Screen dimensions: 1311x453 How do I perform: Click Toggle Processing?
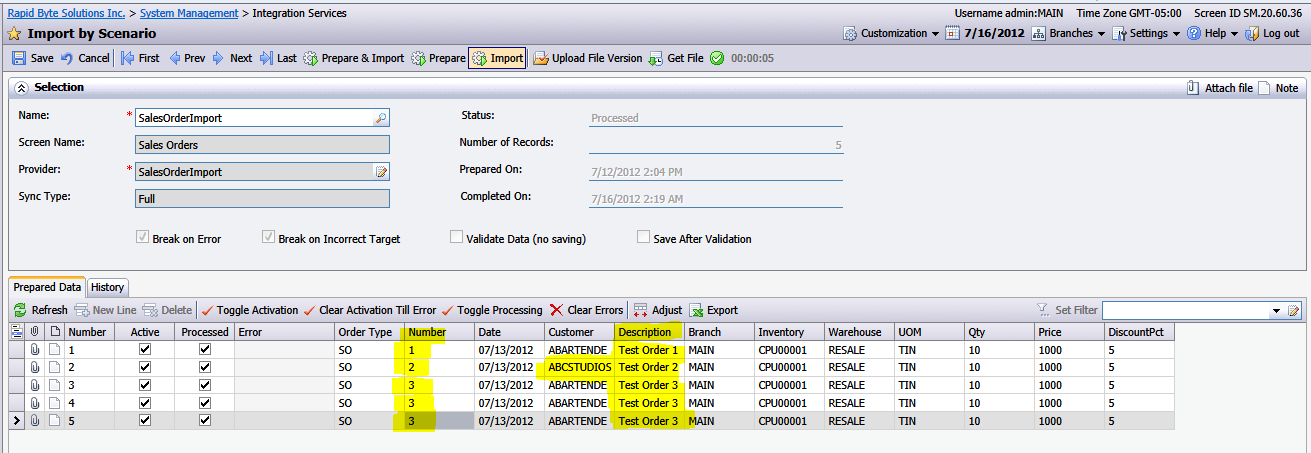(x=492, y=310)
